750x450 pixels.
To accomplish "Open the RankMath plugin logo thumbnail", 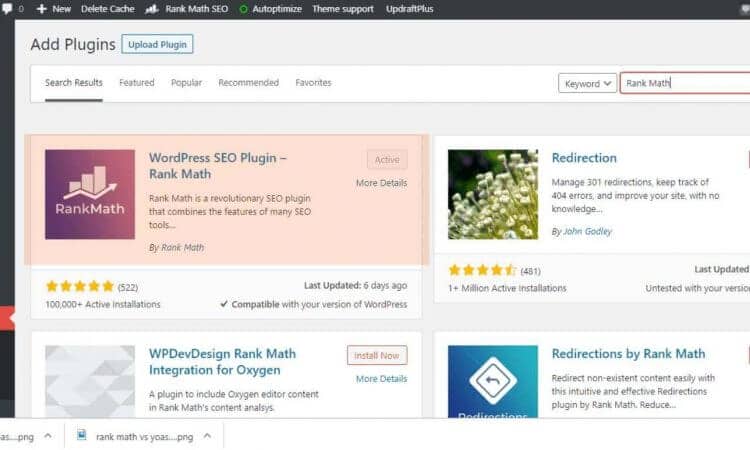I will click(90, 194).
